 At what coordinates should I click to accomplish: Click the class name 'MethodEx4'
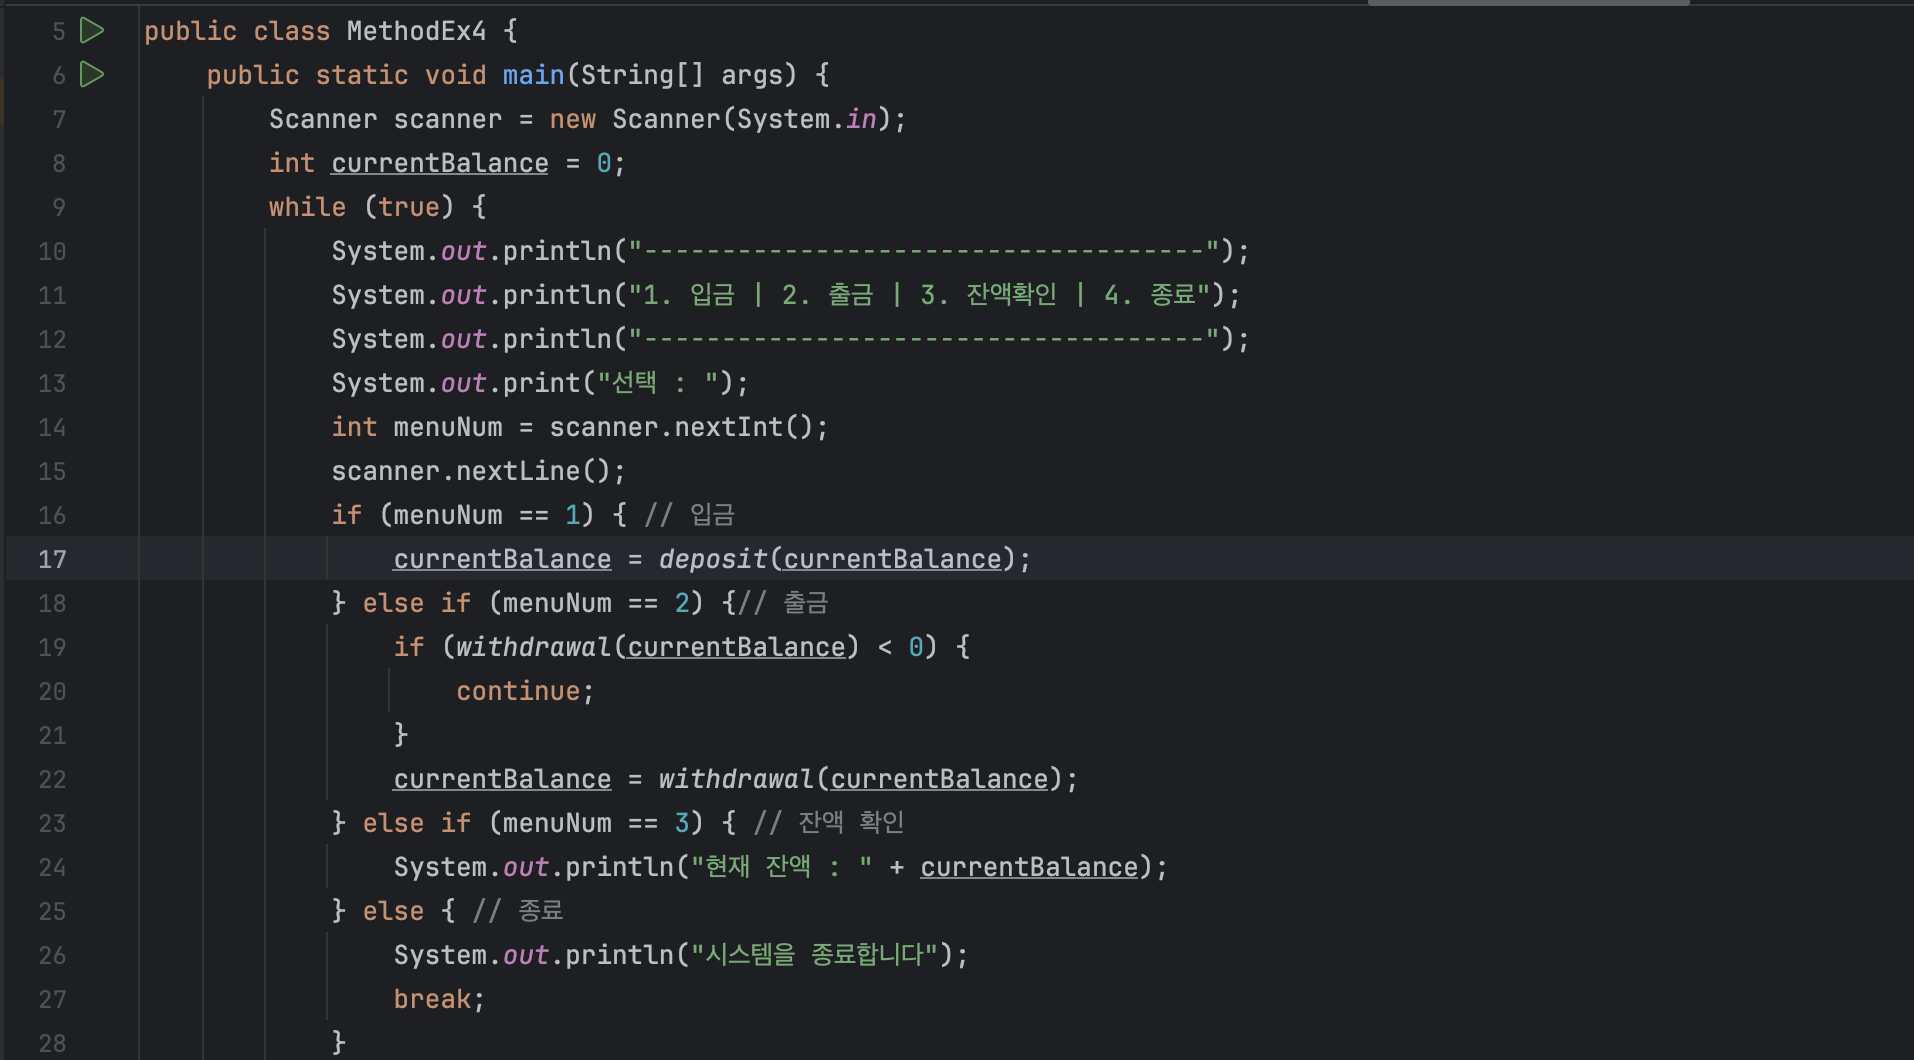pyautogui.click(x=416, y=31)
